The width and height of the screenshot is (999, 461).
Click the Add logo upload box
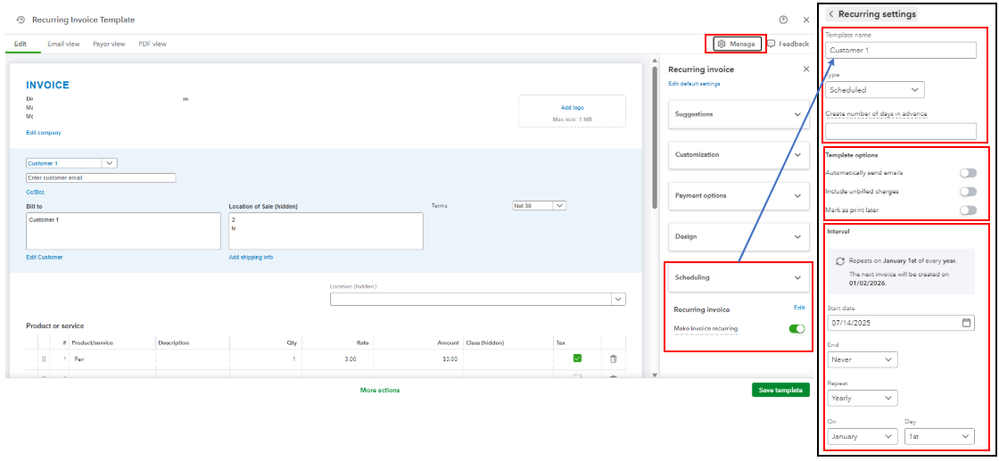[x=572, y=113]
